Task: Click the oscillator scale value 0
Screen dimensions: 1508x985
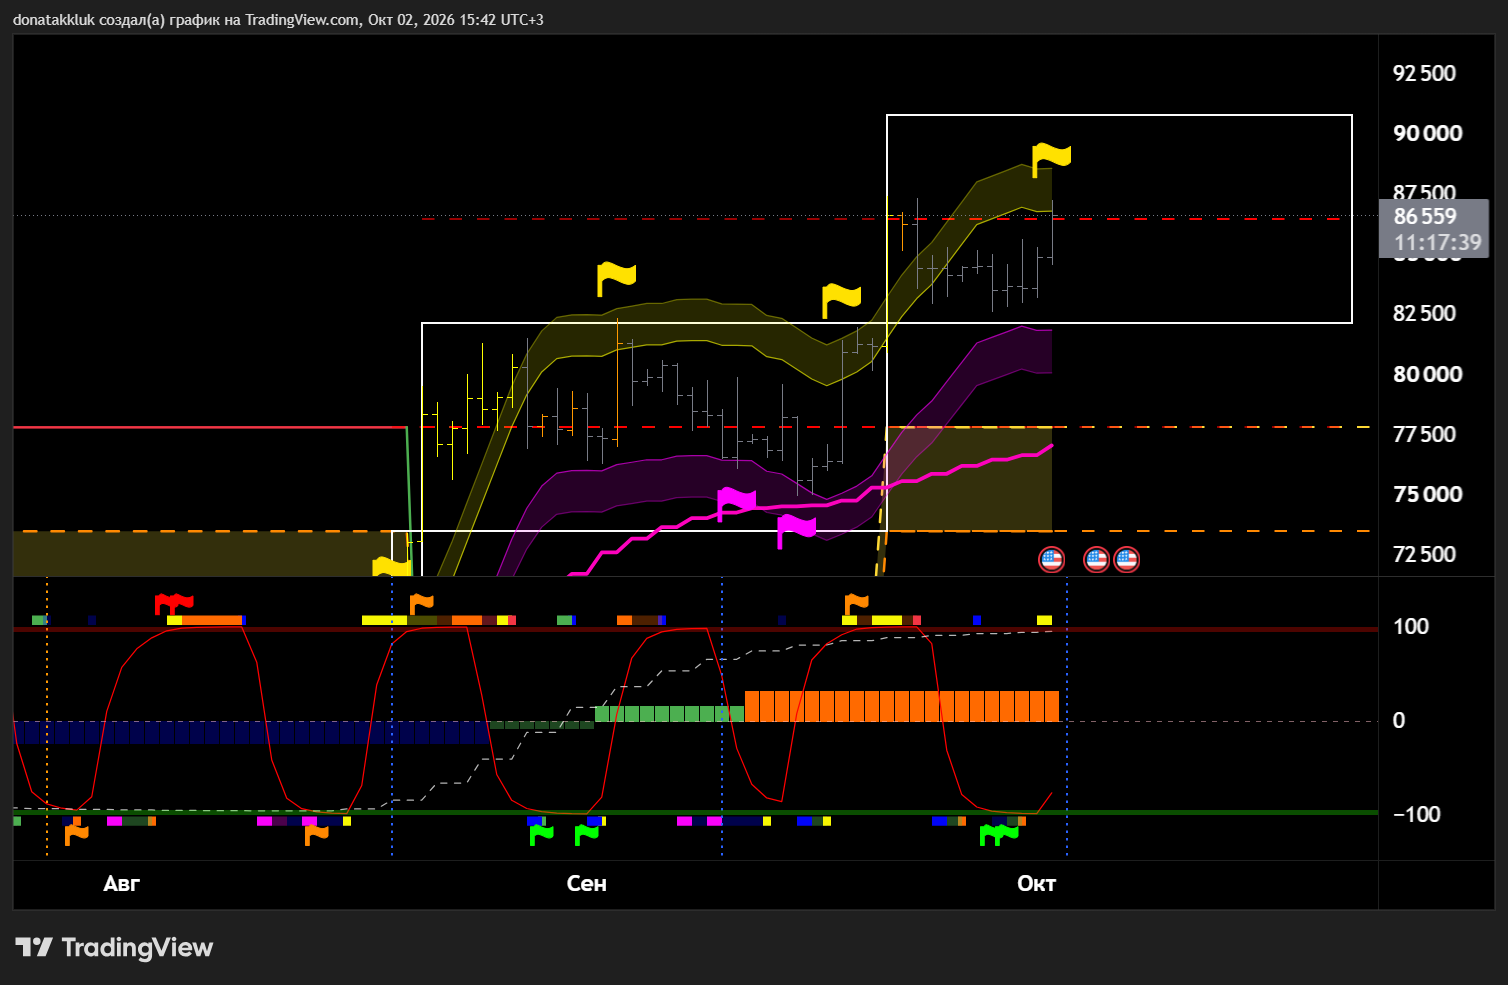Action: tap(1399, 720)
